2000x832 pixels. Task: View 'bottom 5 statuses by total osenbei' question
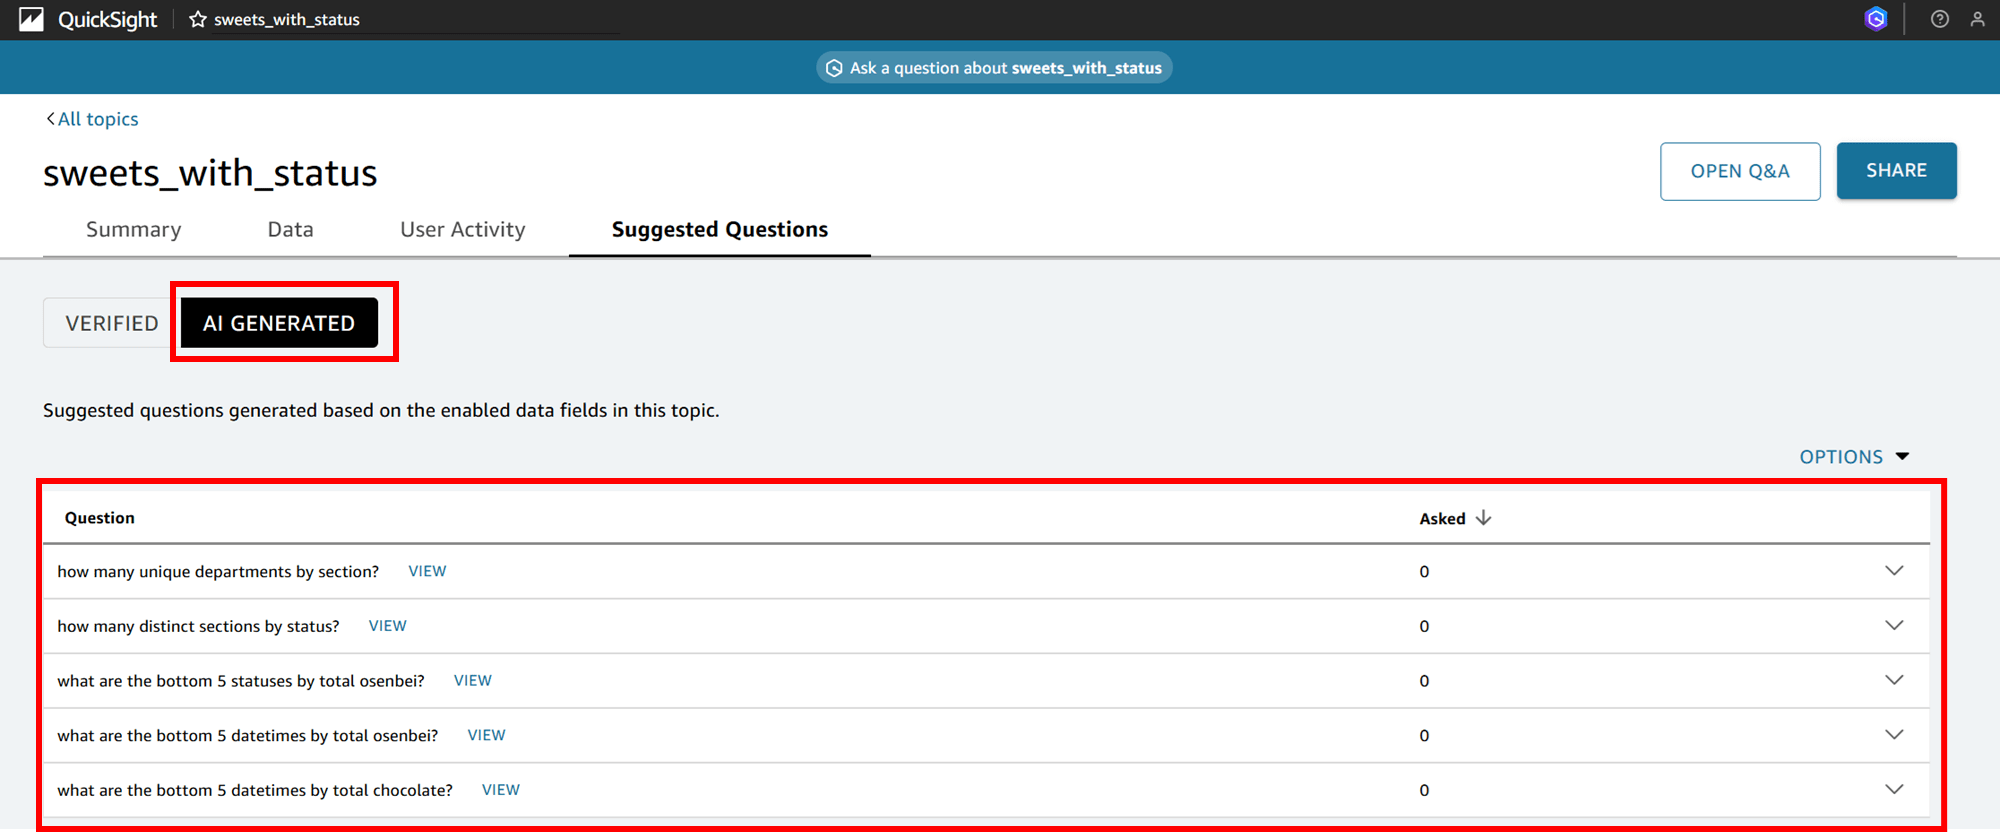(473, 681)
